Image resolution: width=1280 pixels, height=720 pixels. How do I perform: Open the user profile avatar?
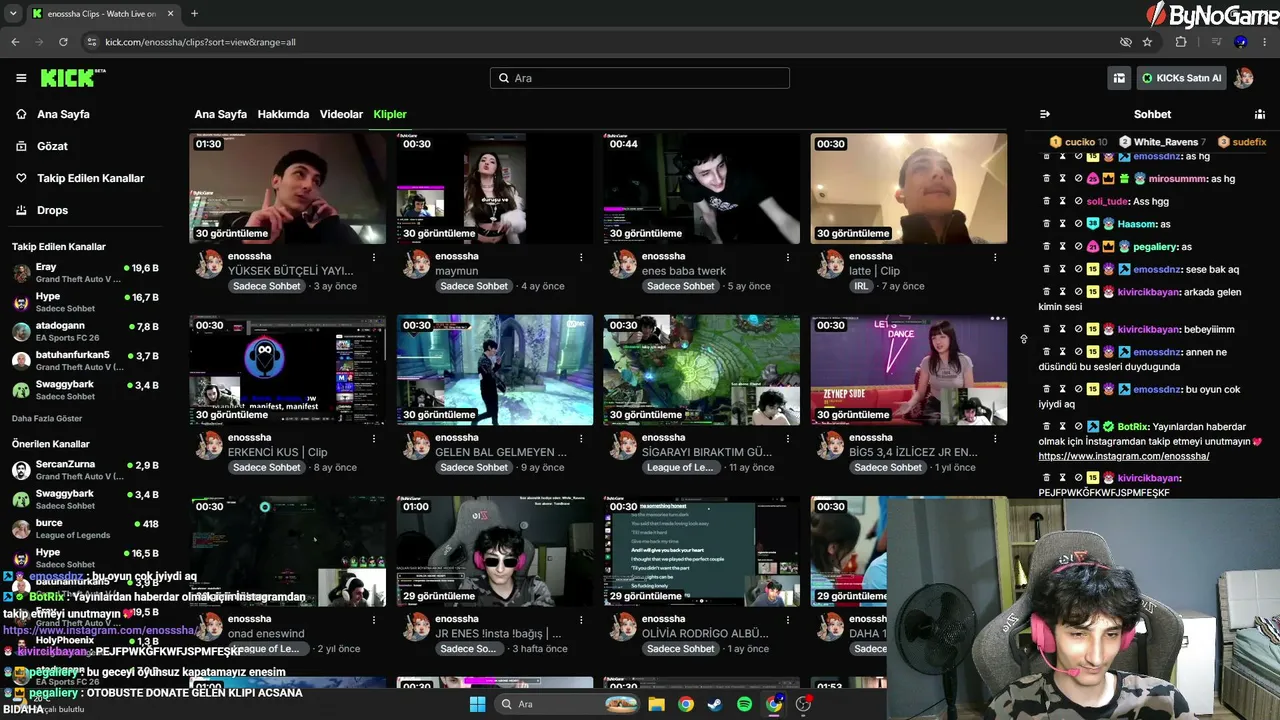[1244, 78]
